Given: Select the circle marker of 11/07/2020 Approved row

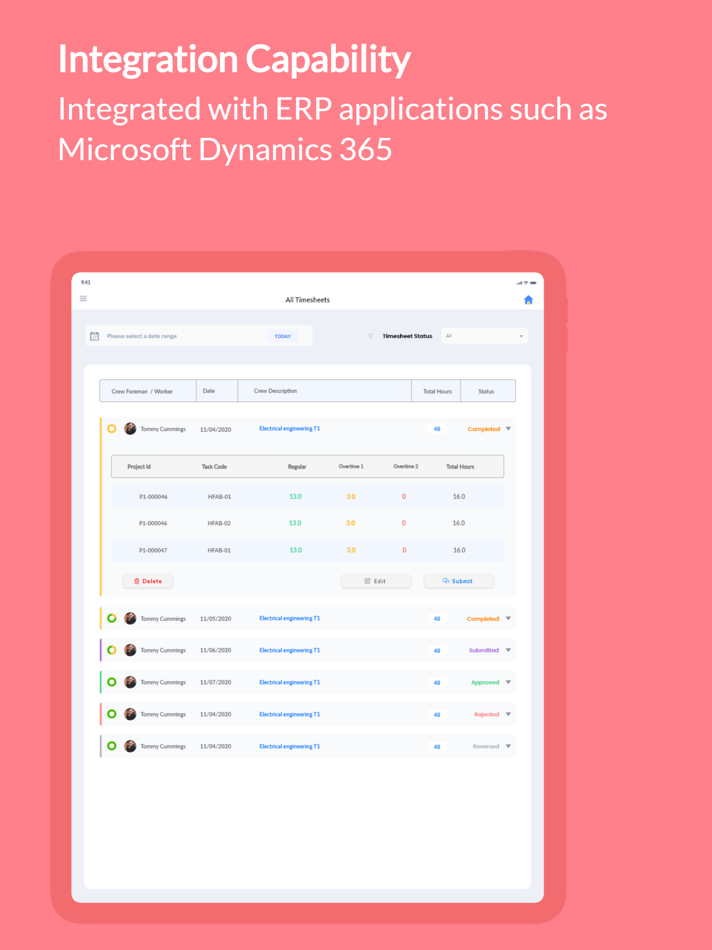Looking at the screenshot, I should click(x=111, y=682).
